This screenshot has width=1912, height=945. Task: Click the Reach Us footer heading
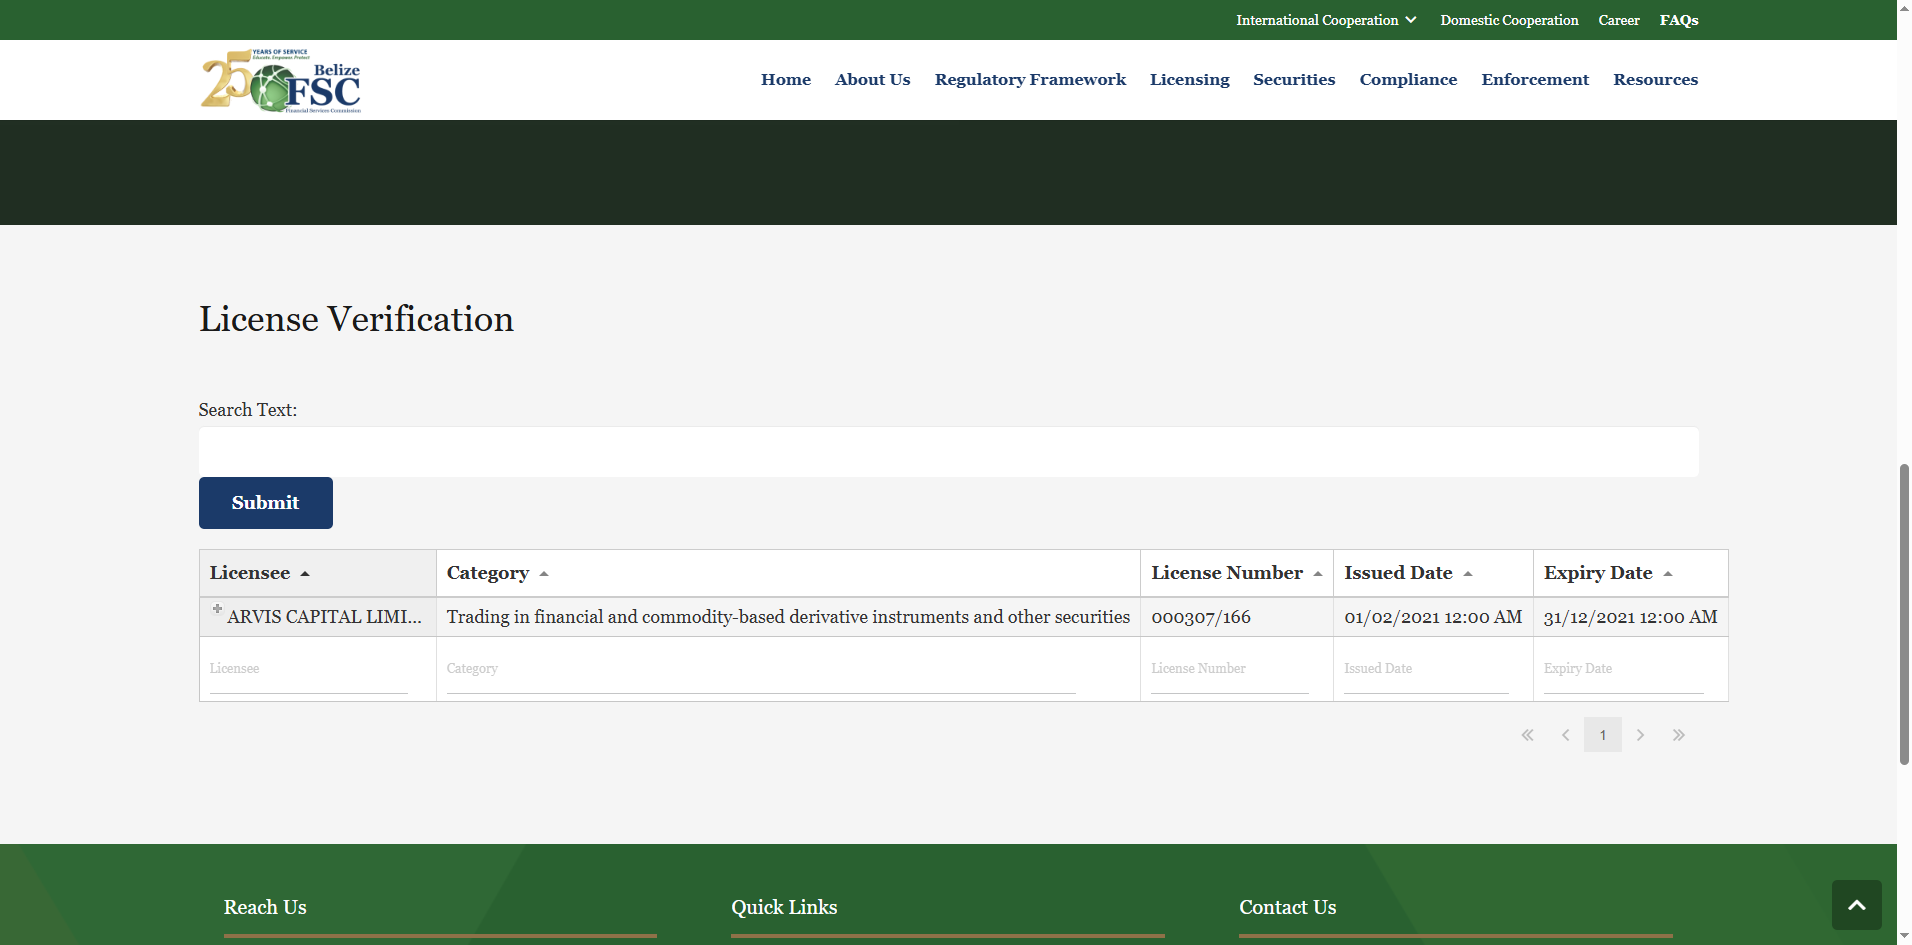(x=265, y=907)
